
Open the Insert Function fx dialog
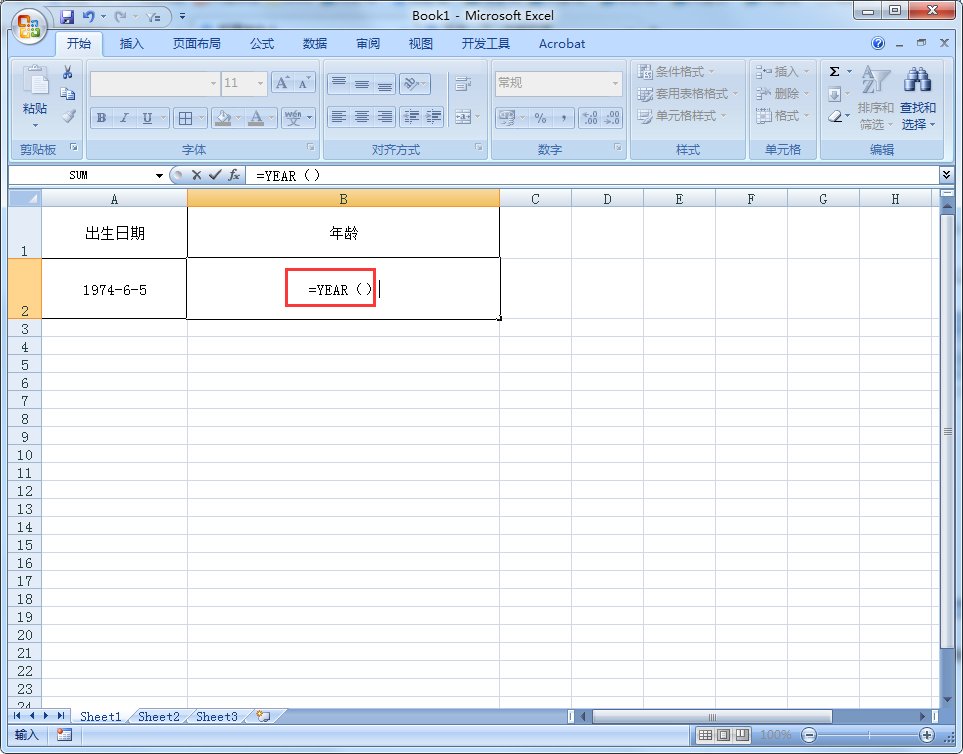pos(233,175)
